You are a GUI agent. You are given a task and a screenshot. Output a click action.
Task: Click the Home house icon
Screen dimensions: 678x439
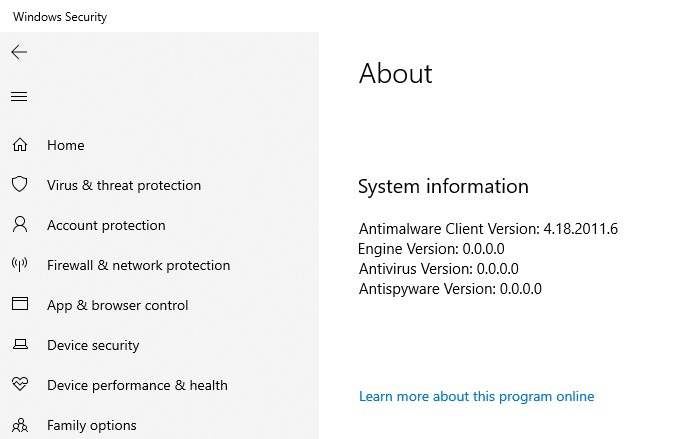click(x=19, y=145)
